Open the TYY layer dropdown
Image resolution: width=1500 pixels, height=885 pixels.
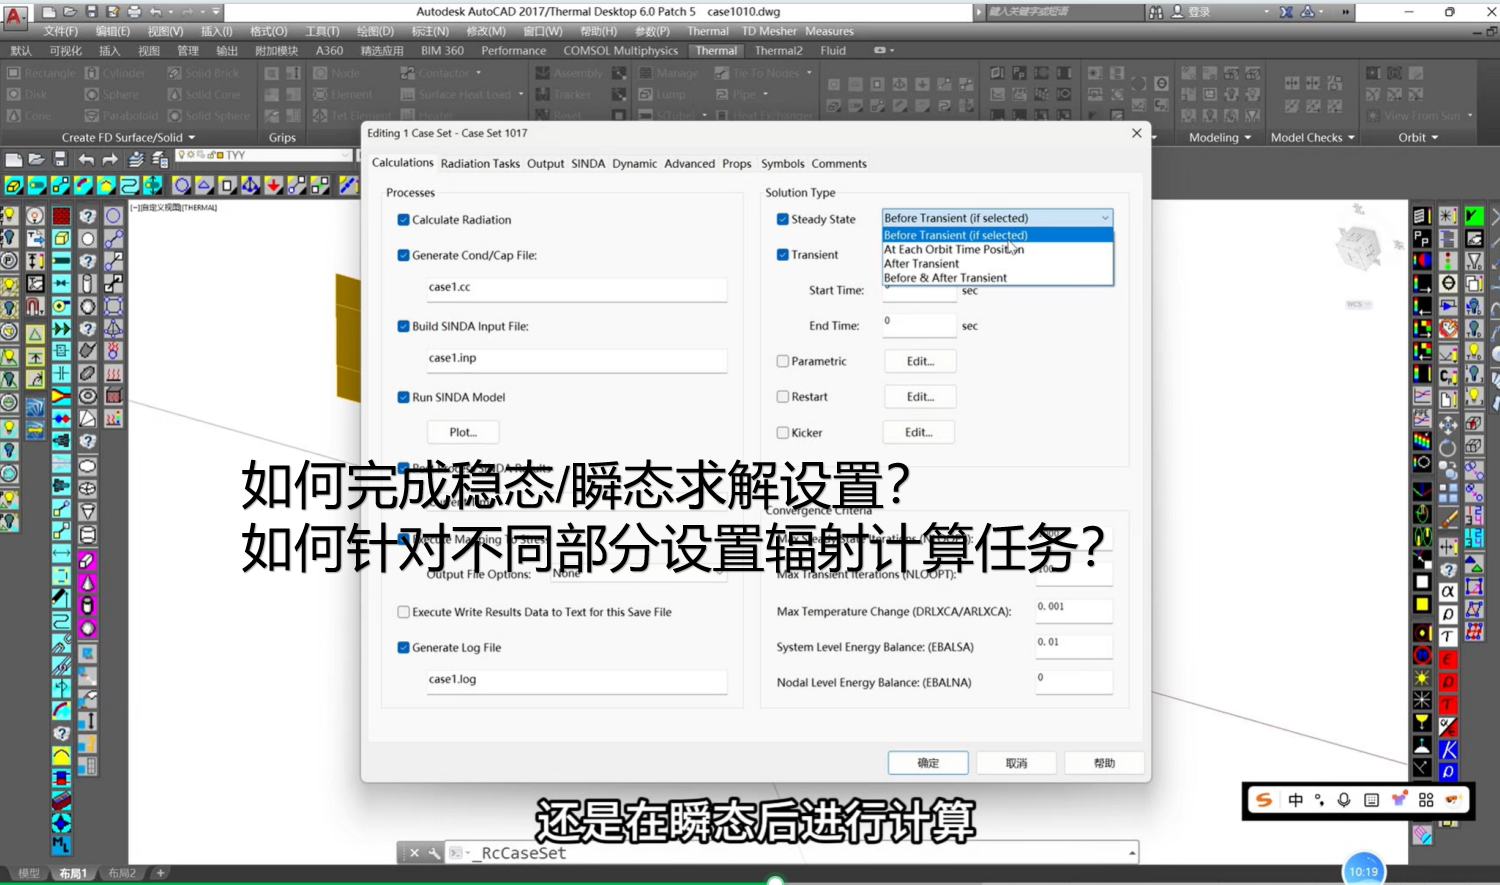pyautogui.click(x=264, y=155)
